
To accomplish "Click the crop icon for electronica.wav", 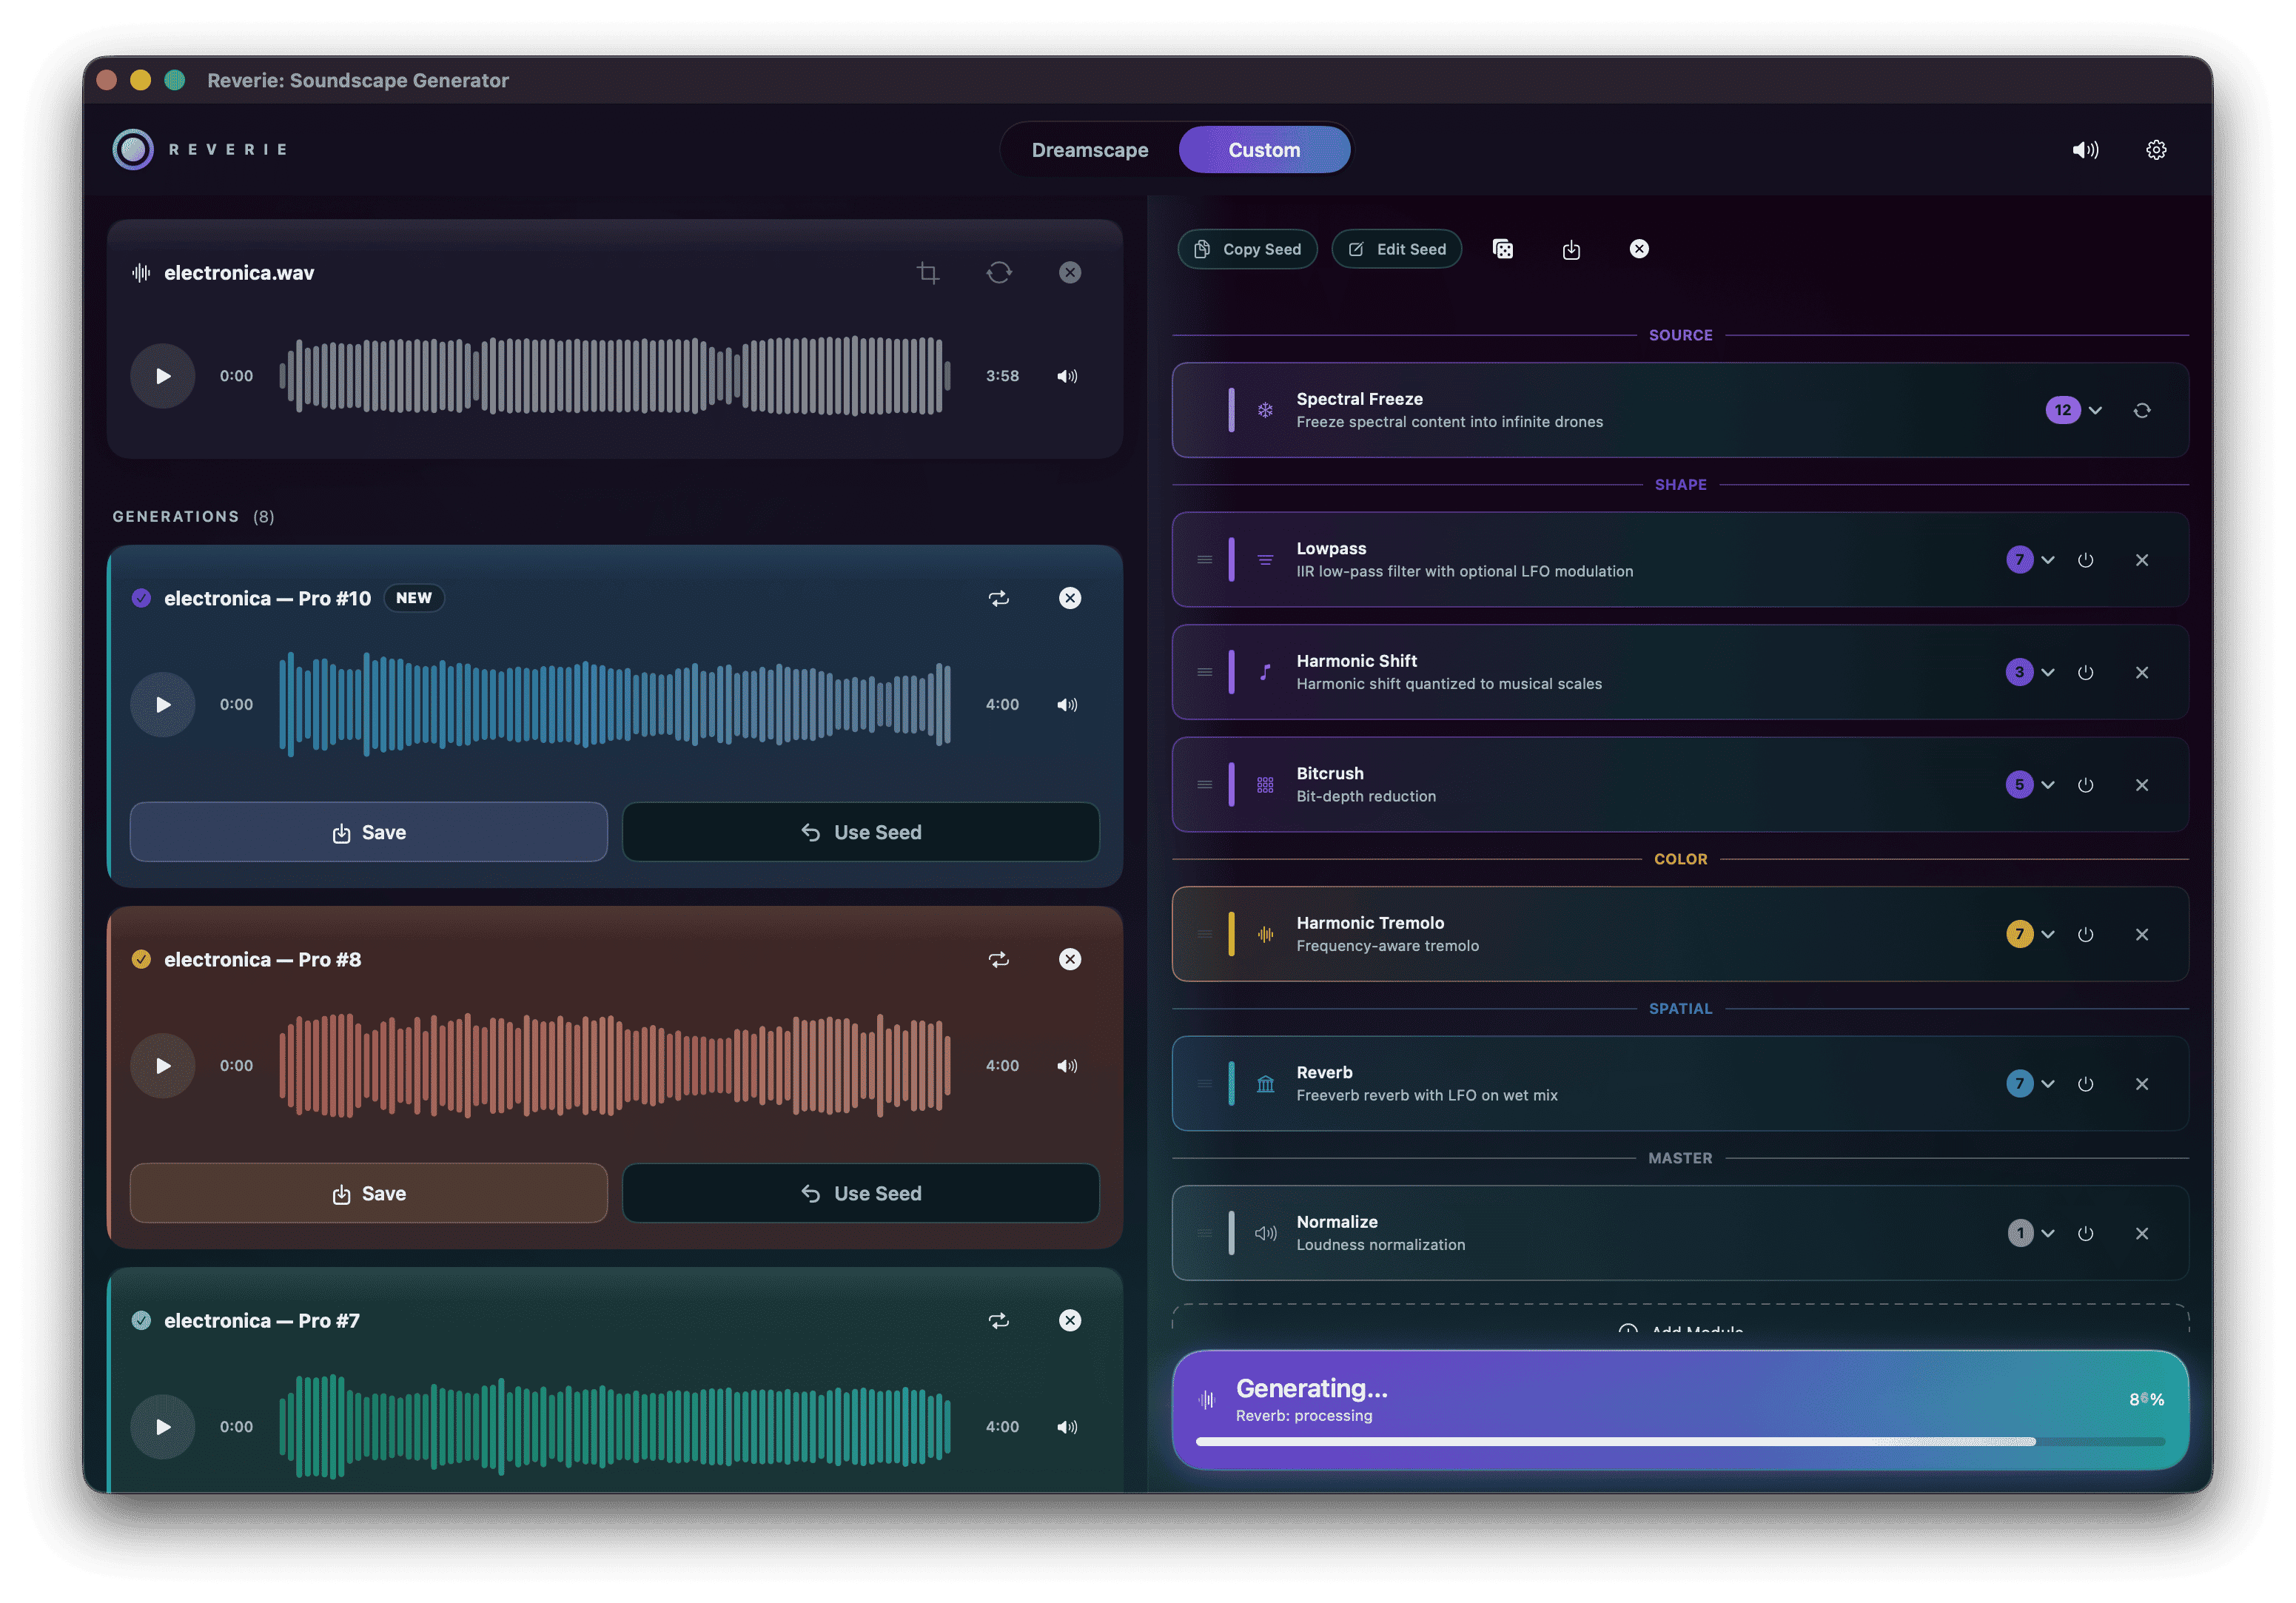I will click(927, 272).
